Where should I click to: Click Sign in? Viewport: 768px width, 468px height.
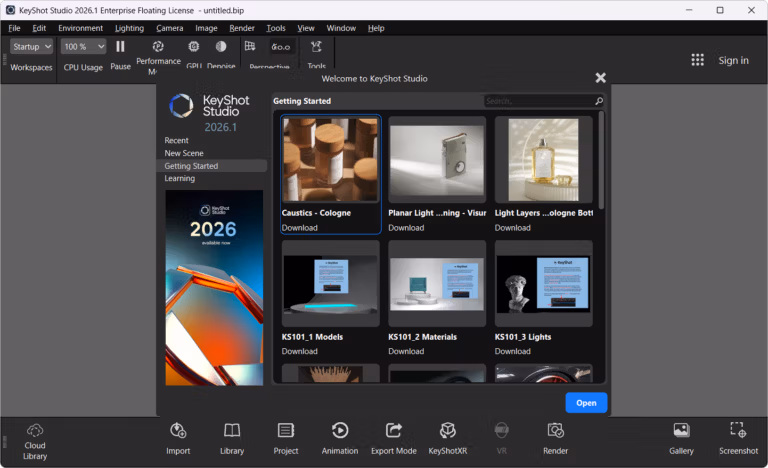(733, 60)
